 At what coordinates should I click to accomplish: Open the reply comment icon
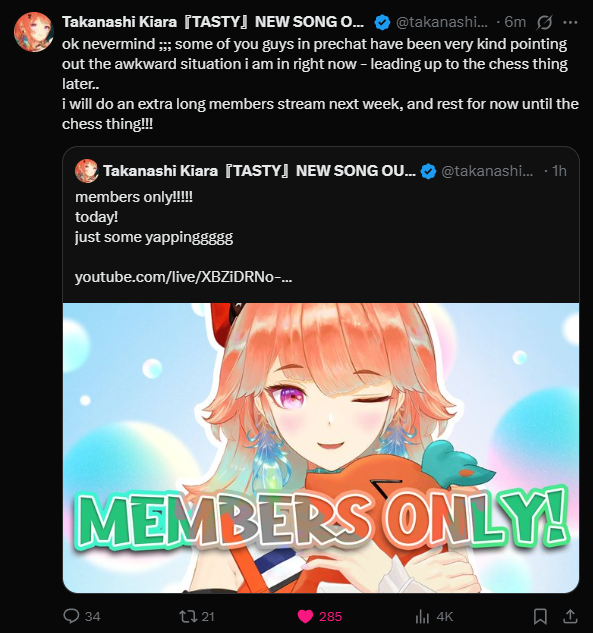[71, 616]
